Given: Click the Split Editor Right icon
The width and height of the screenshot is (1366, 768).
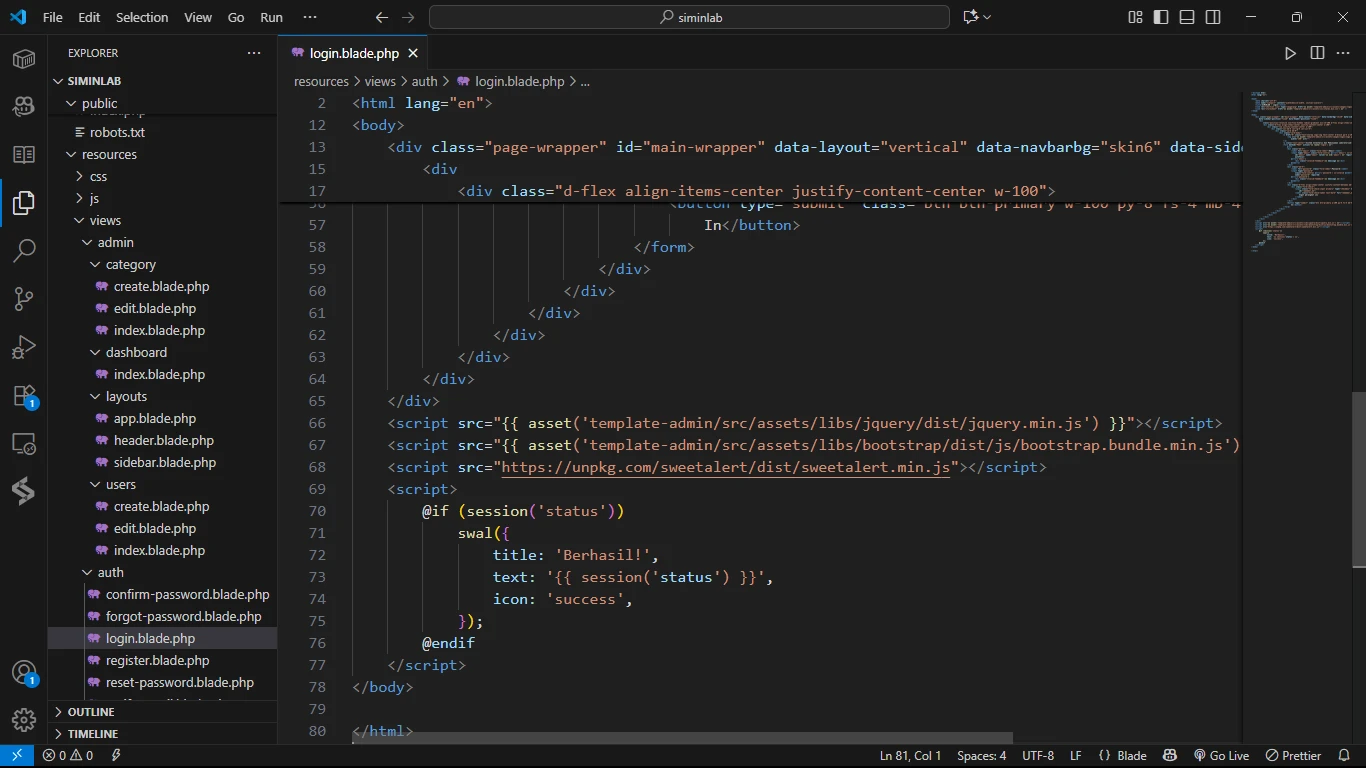Looking at the screenshot, I should pyautogui.click(x=1317, y=53).
